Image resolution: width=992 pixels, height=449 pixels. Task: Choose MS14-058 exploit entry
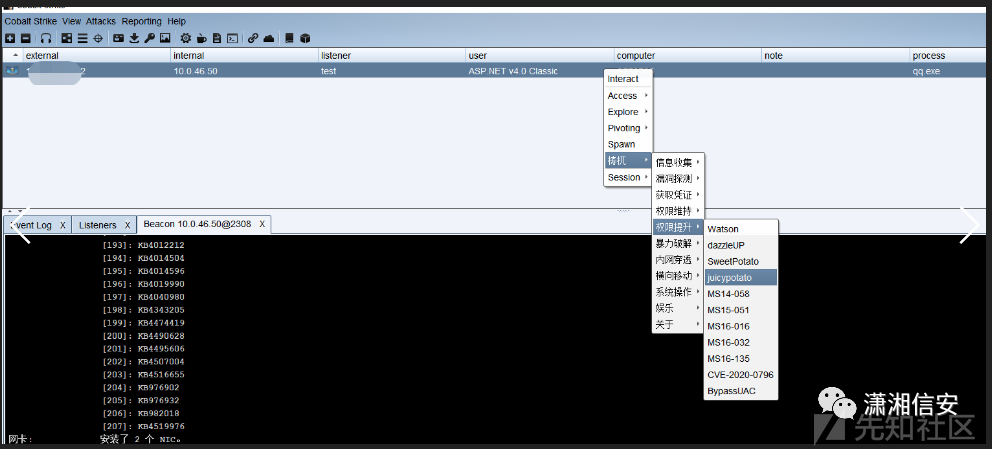pyautogui.click(x=741, y=293)
